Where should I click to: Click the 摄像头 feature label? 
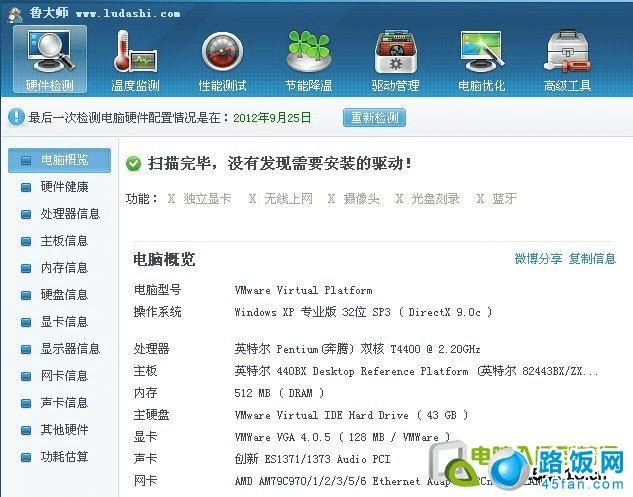361,199
